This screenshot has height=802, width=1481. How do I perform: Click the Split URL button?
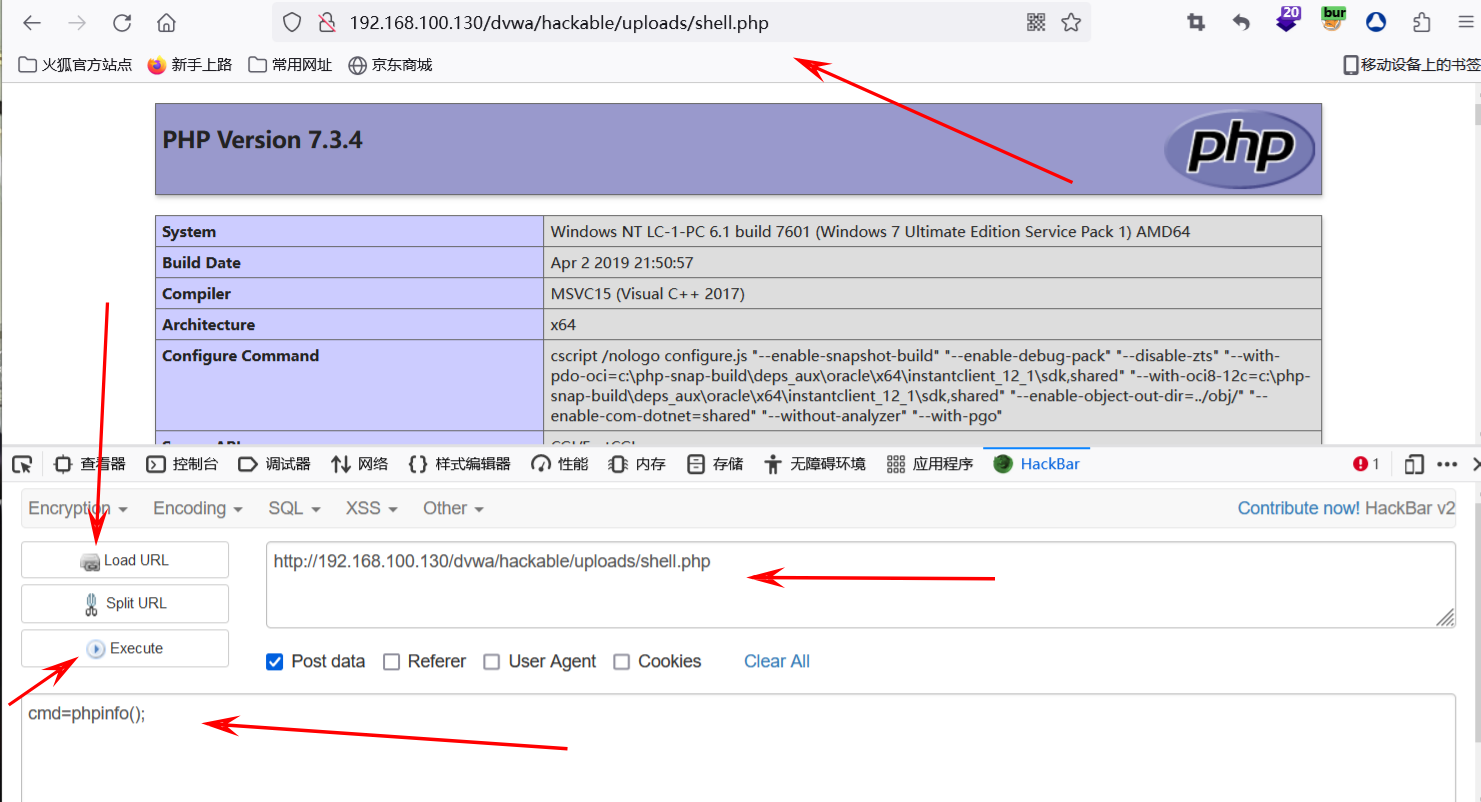(x=125, y=603)
